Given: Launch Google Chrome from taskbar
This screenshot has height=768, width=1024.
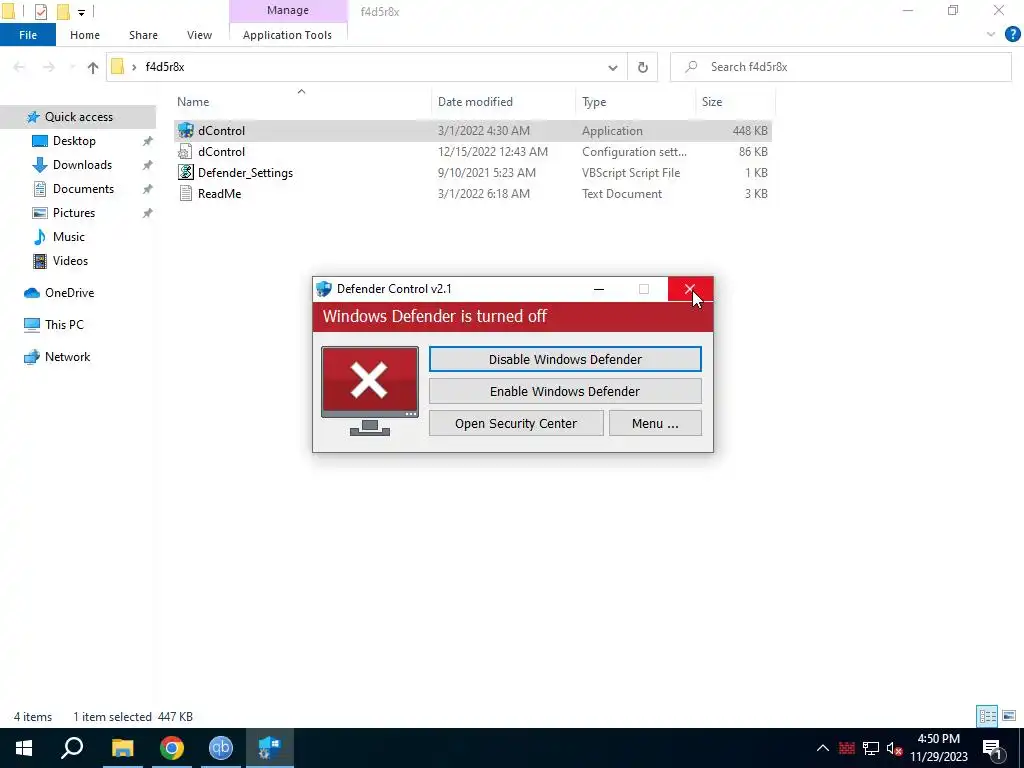Looking at the screenshot, I should click(172, 748).
